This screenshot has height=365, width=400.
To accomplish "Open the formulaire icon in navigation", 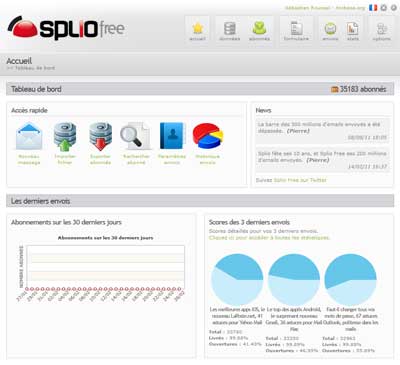I will pyautogui.click(x=296, y=28).
